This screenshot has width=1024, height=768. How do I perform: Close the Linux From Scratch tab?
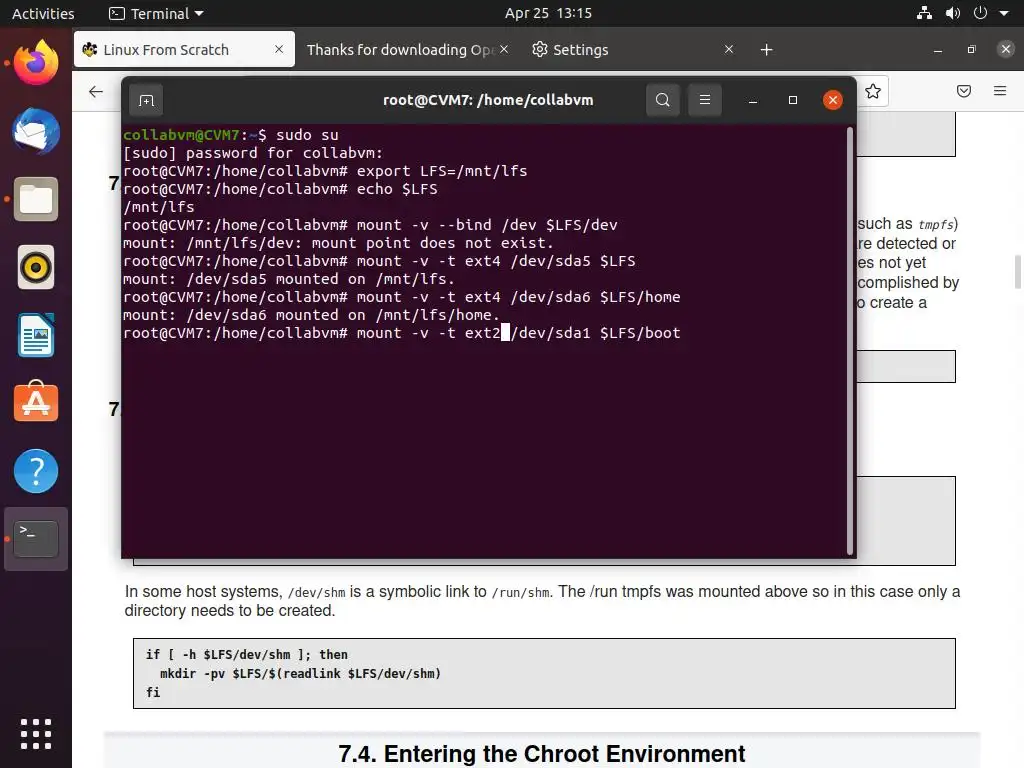pyautogui.click(x=279, y=49)
